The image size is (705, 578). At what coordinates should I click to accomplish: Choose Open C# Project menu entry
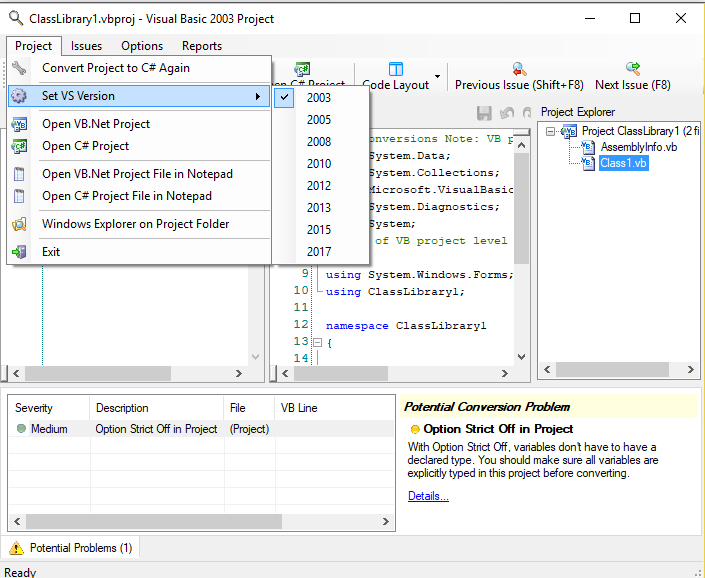(139, 146)
